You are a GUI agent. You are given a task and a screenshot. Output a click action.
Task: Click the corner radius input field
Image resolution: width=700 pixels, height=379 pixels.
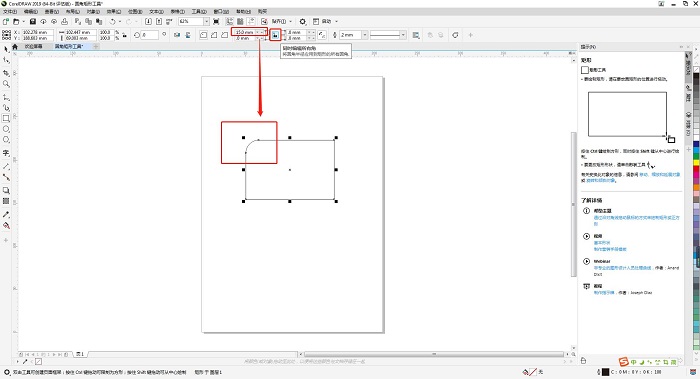(245, 32)
